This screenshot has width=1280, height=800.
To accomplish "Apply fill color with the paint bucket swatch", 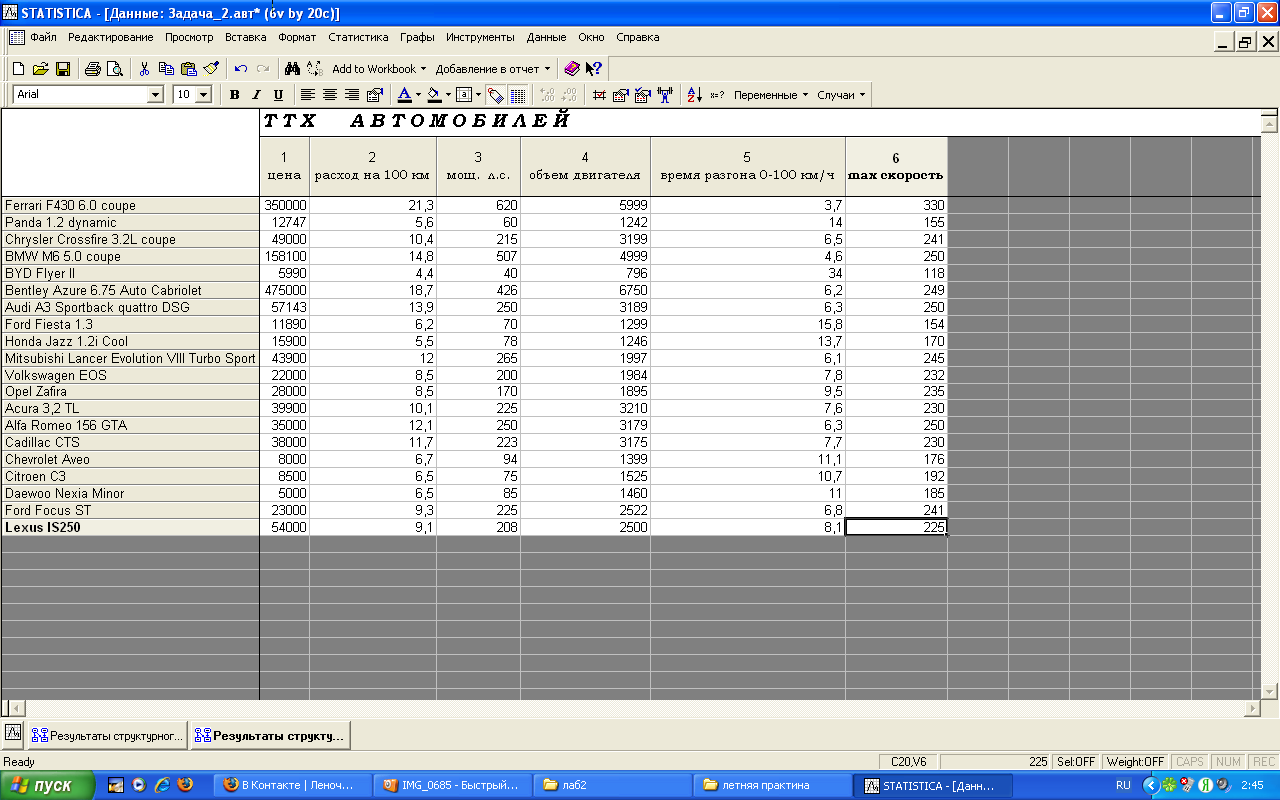I will point(434,95).
